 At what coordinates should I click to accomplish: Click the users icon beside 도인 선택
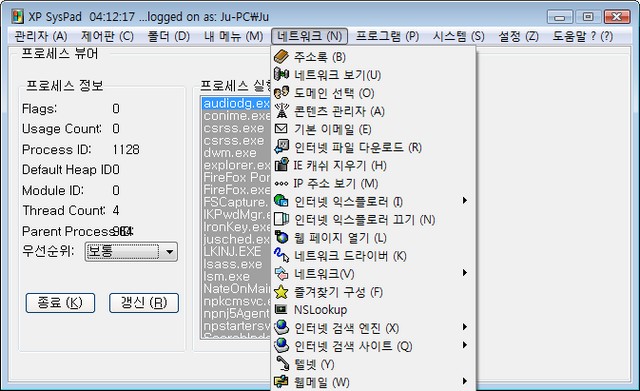tap(281, 93)
